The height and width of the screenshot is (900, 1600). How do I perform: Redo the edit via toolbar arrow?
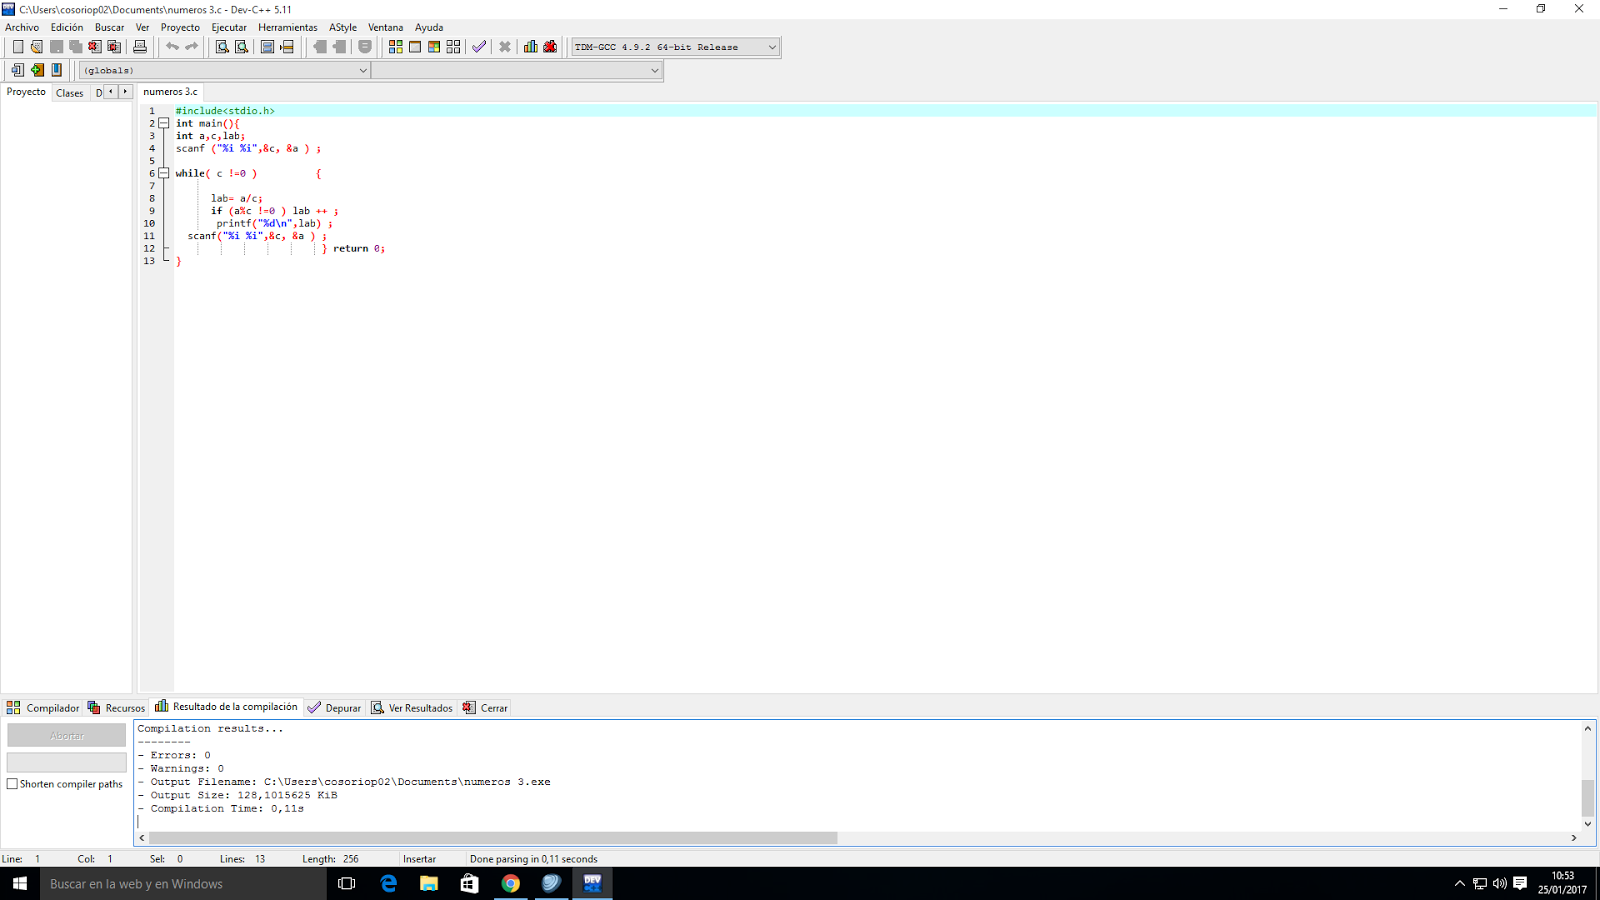pos(191,47)
